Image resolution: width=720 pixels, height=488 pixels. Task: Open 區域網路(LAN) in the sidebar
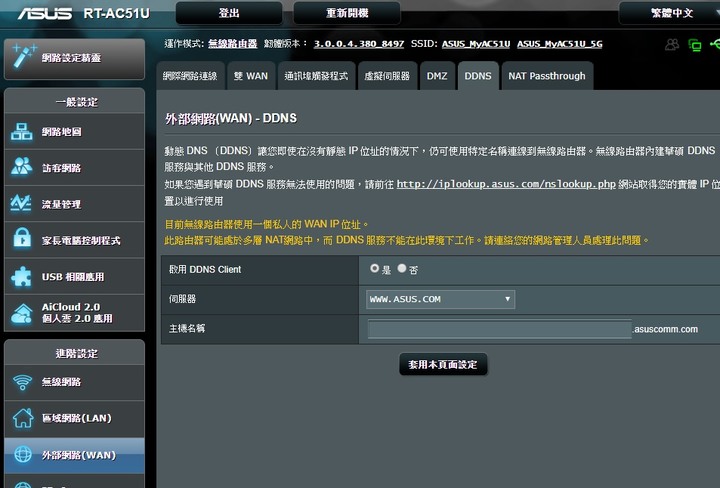click(74, 418)
